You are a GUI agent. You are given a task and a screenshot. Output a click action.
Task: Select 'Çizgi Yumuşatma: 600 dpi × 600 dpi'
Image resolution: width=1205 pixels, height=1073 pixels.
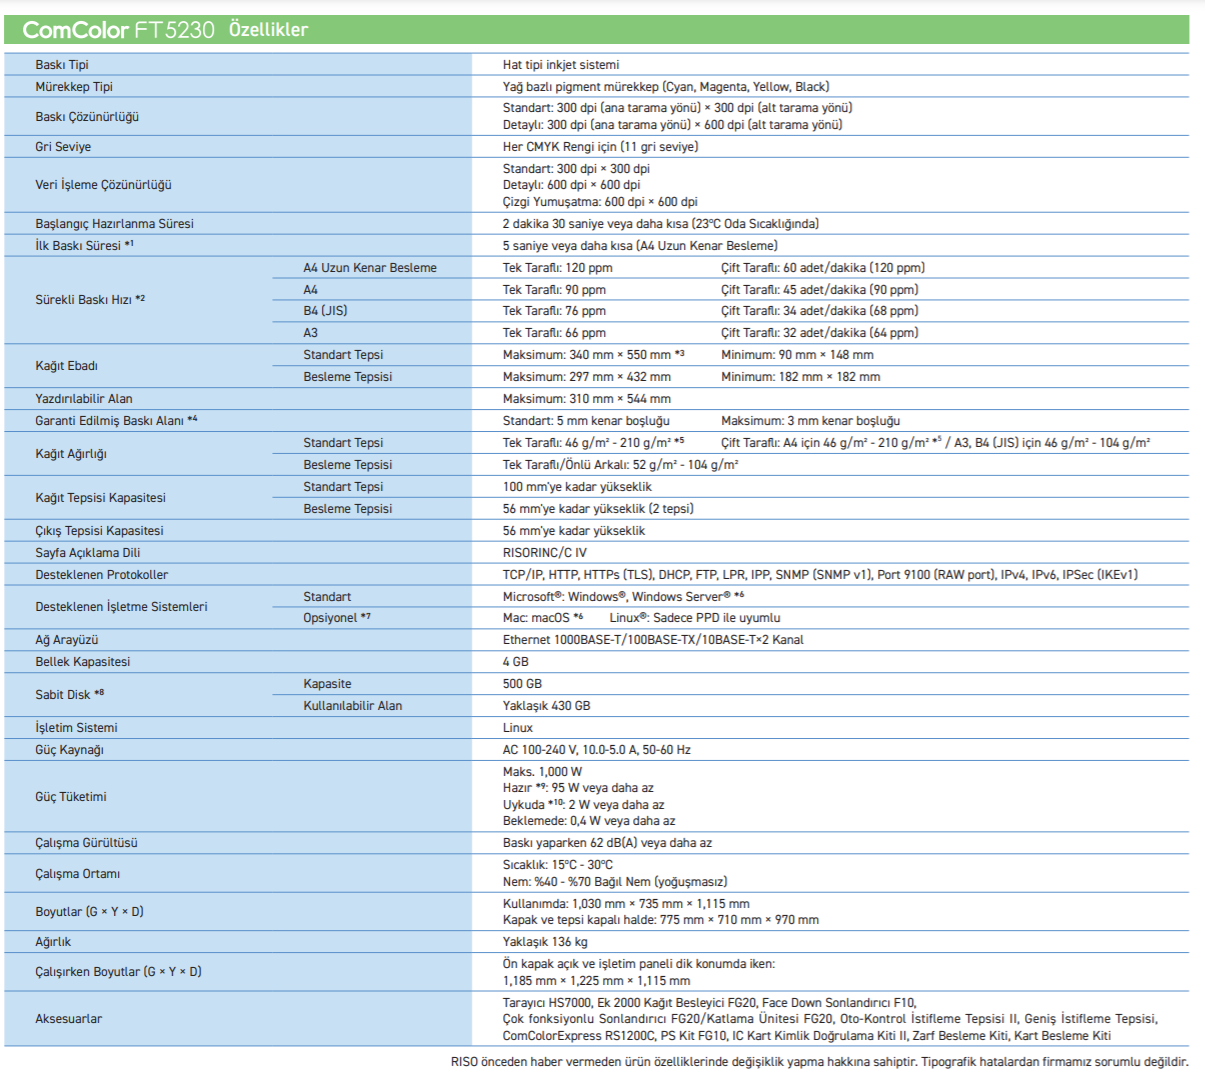600,202
